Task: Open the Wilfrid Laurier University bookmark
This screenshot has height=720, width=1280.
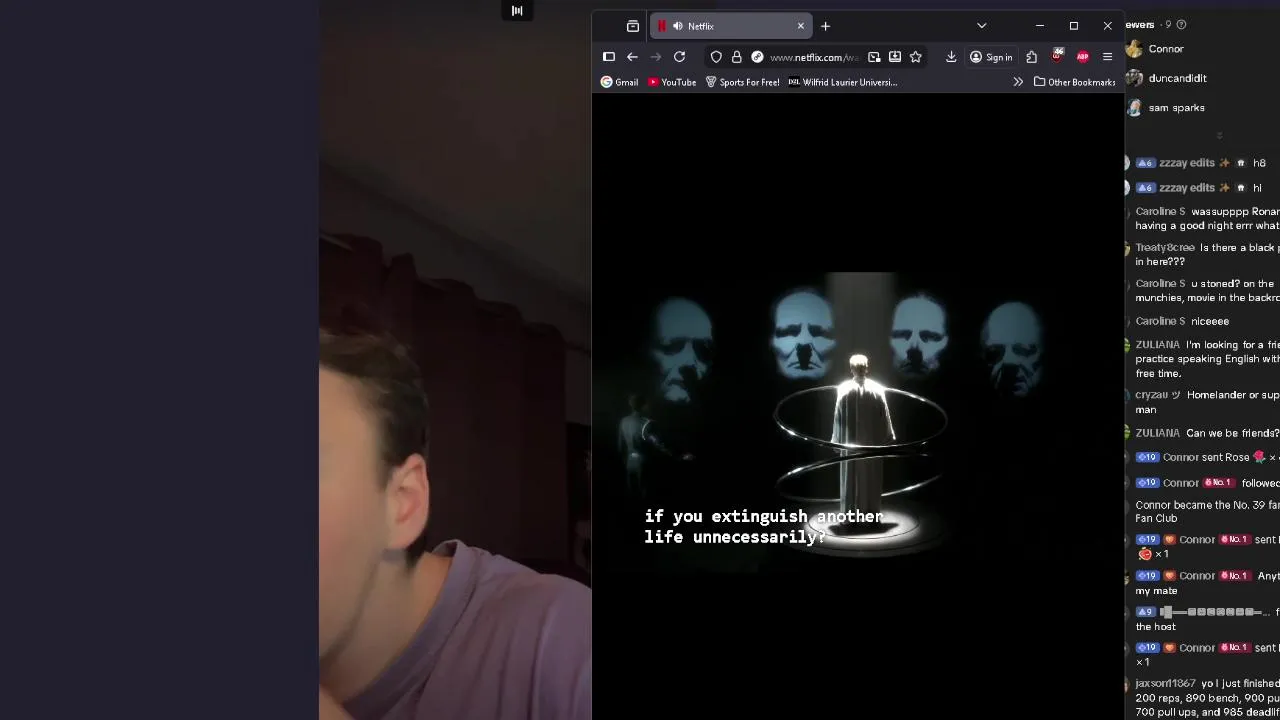Action: [843, 82]
